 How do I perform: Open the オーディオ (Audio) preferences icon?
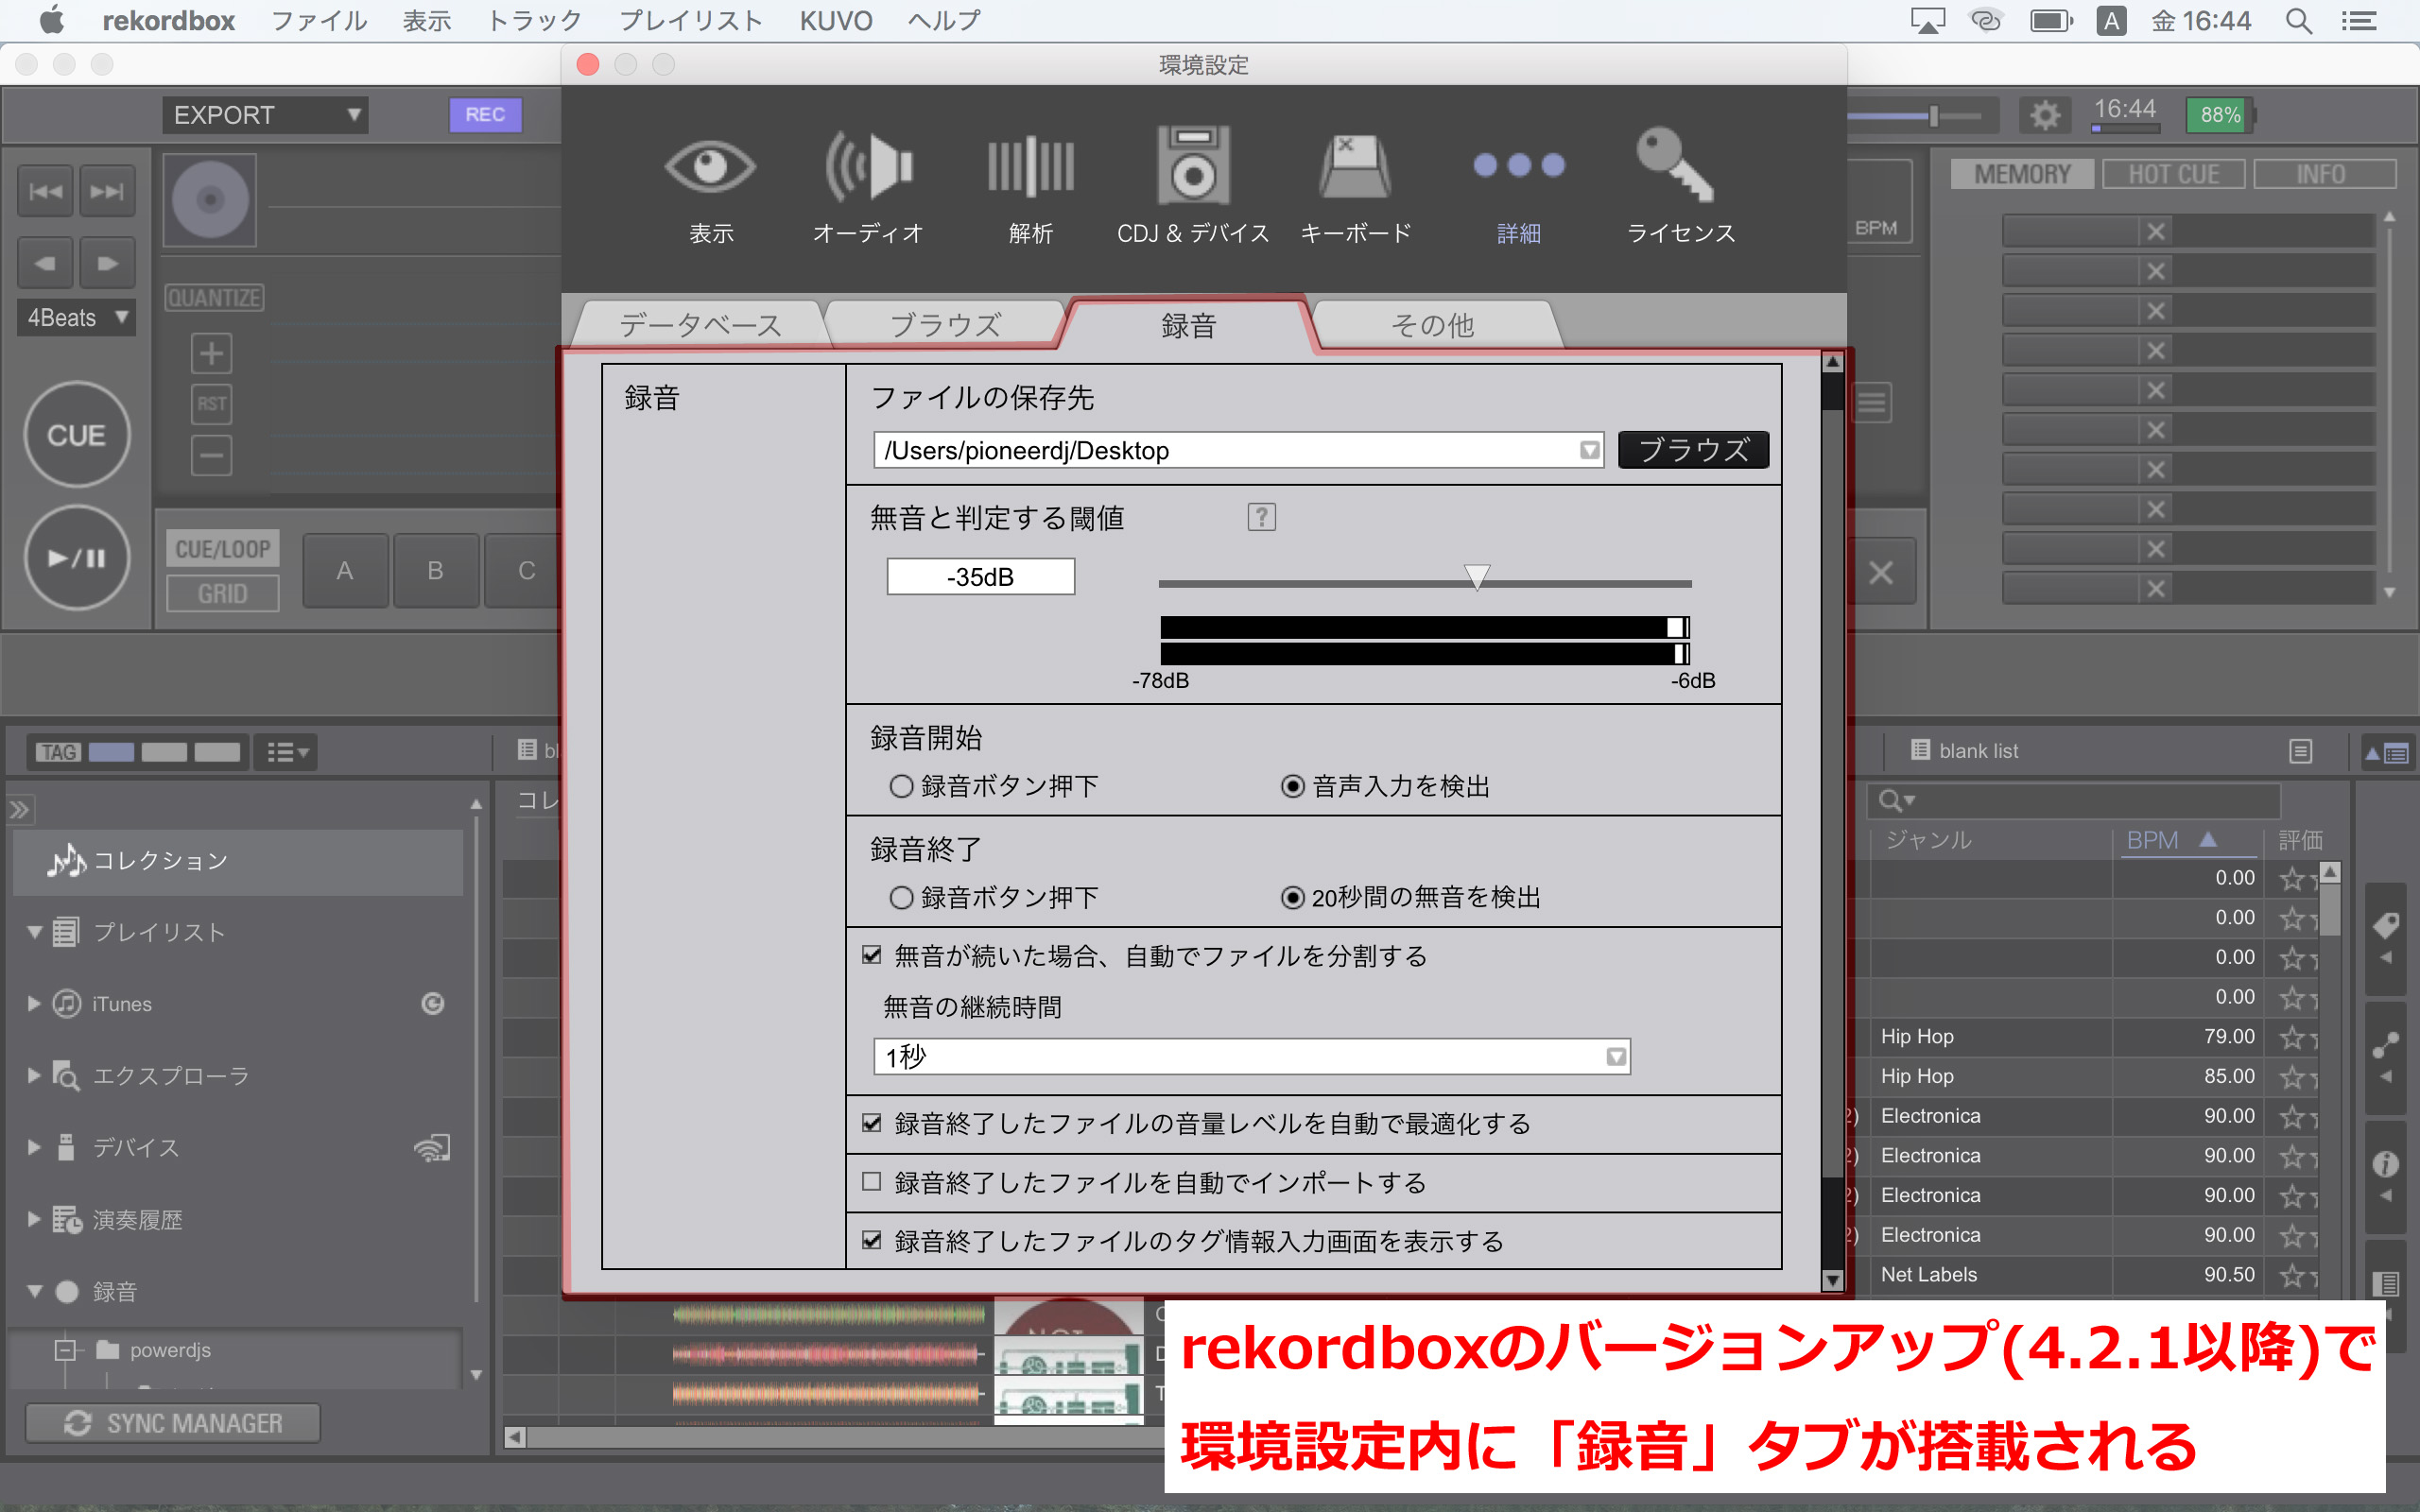click(867, 168)
